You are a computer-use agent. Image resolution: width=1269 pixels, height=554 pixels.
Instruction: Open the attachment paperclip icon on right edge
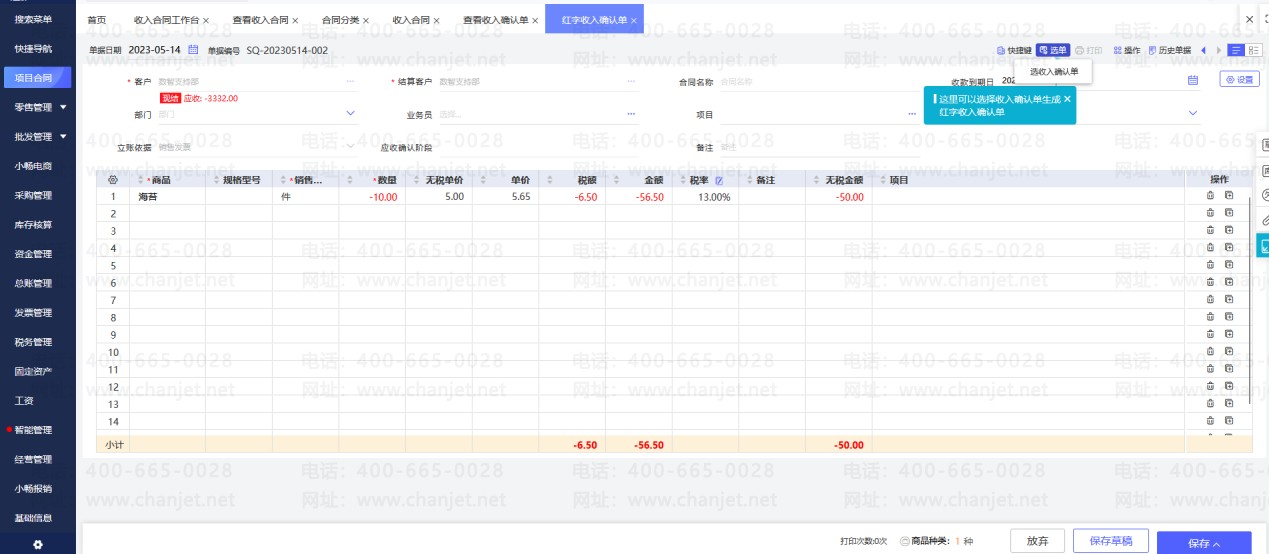[1264, 220]
